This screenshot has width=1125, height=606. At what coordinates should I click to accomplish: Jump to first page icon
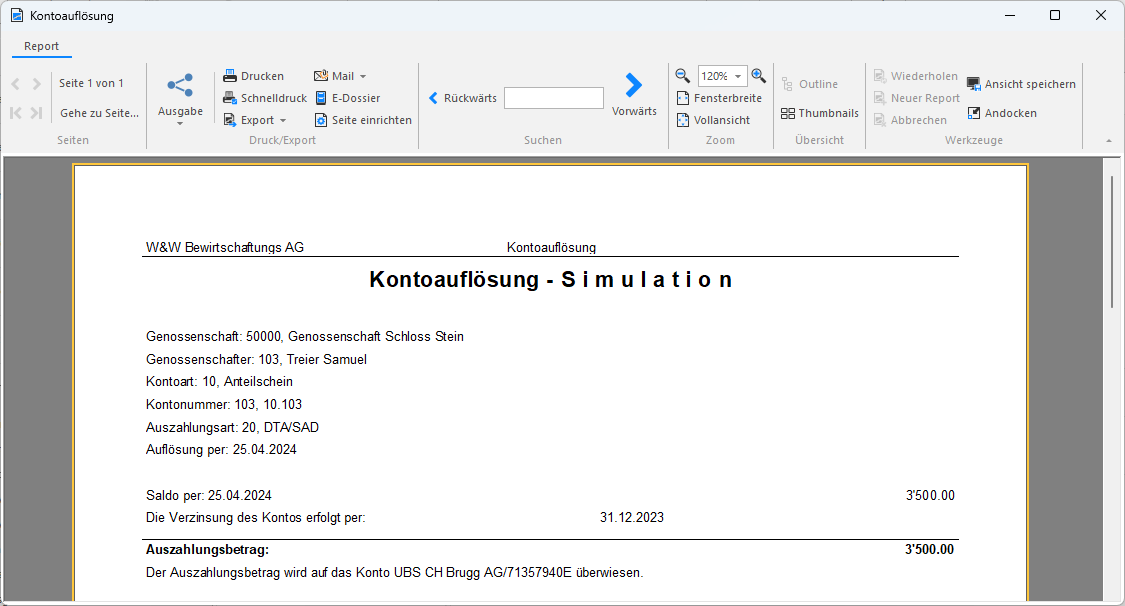coord(16,113)
